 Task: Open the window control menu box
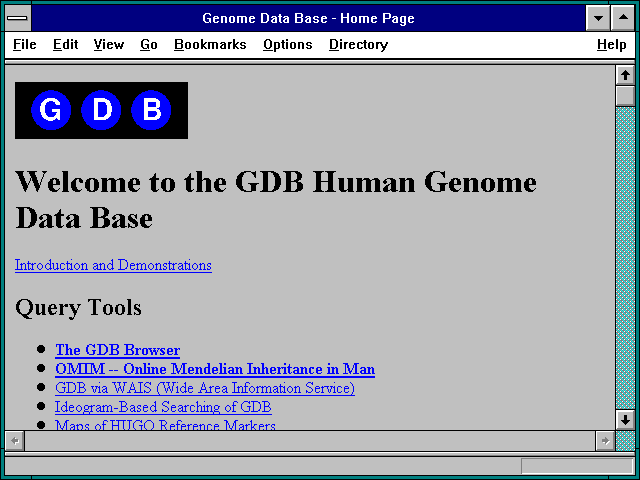(18, 18)
